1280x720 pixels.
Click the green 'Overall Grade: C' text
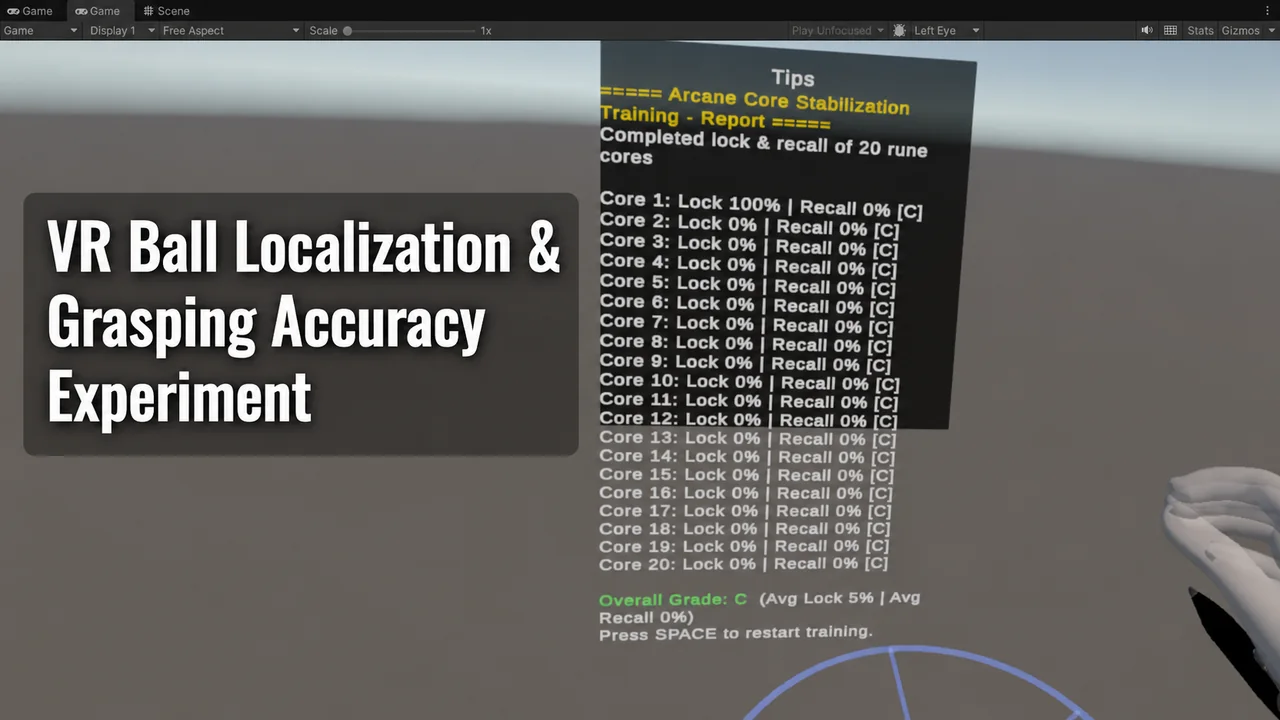click(673, 600)
